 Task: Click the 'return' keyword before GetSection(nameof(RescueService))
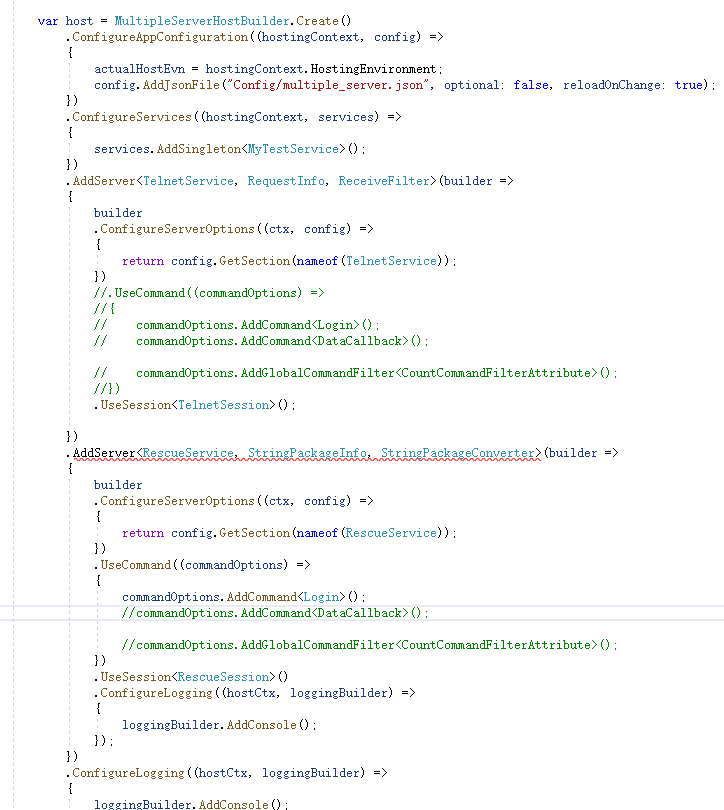[143, 534]
